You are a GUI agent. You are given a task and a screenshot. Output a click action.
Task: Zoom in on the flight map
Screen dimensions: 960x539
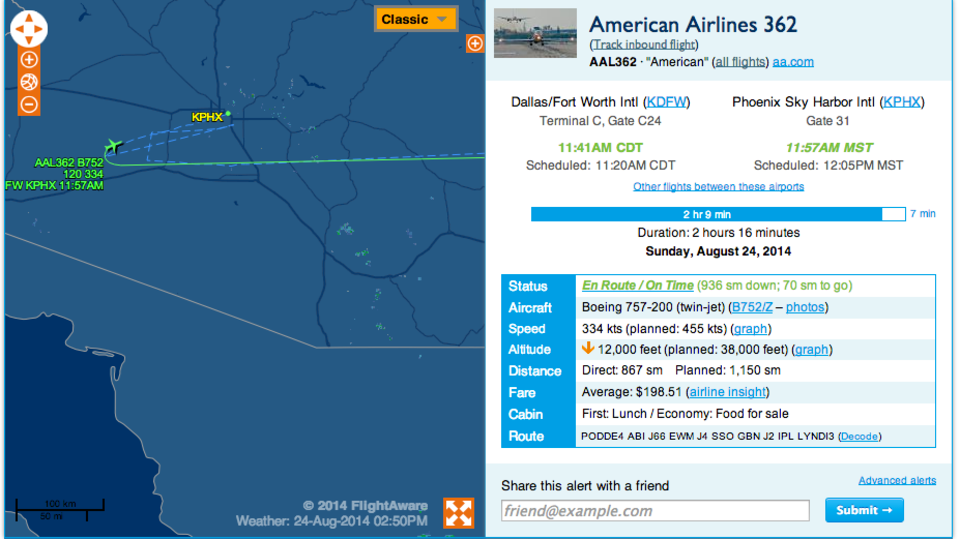(29, 60)
